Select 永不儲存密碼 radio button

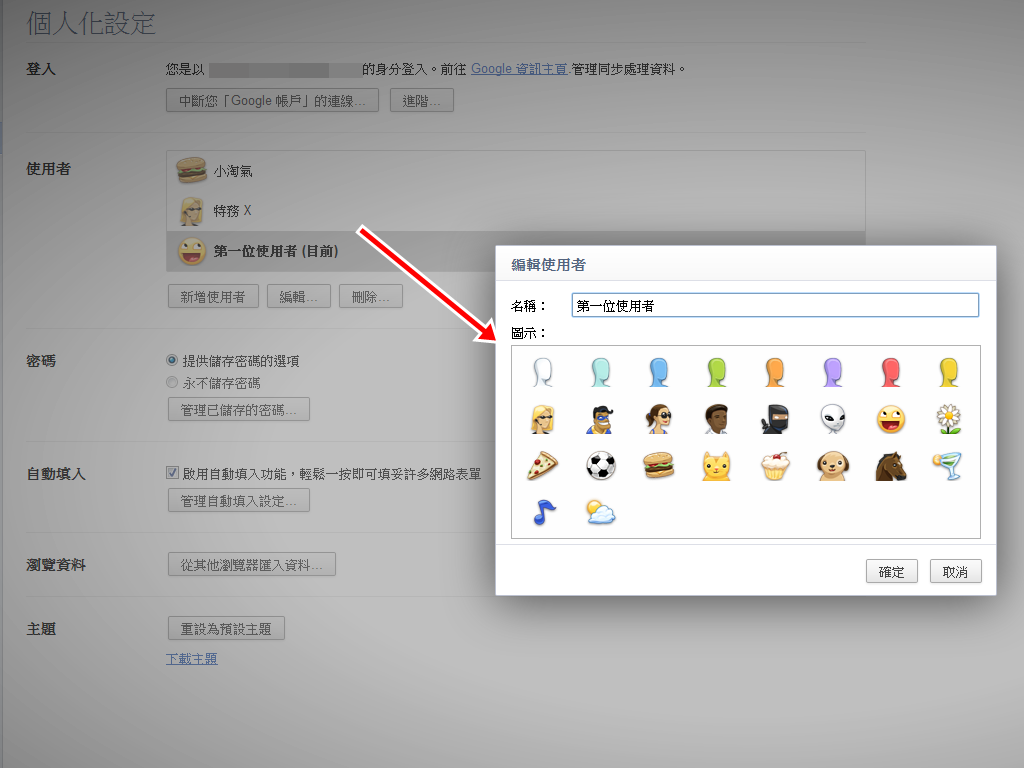[172, 382]
